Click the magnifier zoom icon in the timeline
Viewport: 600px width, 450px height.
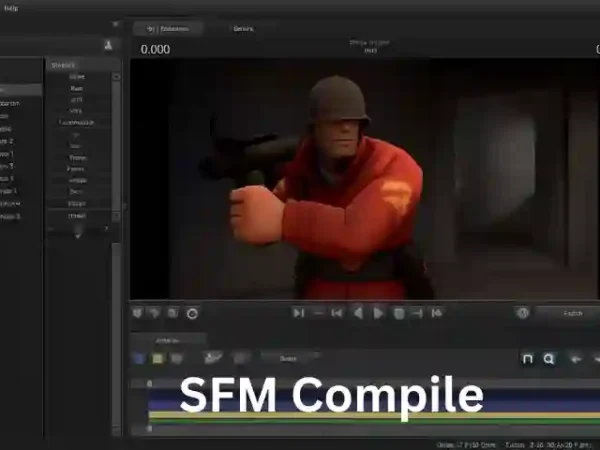(x=549, y=359)
